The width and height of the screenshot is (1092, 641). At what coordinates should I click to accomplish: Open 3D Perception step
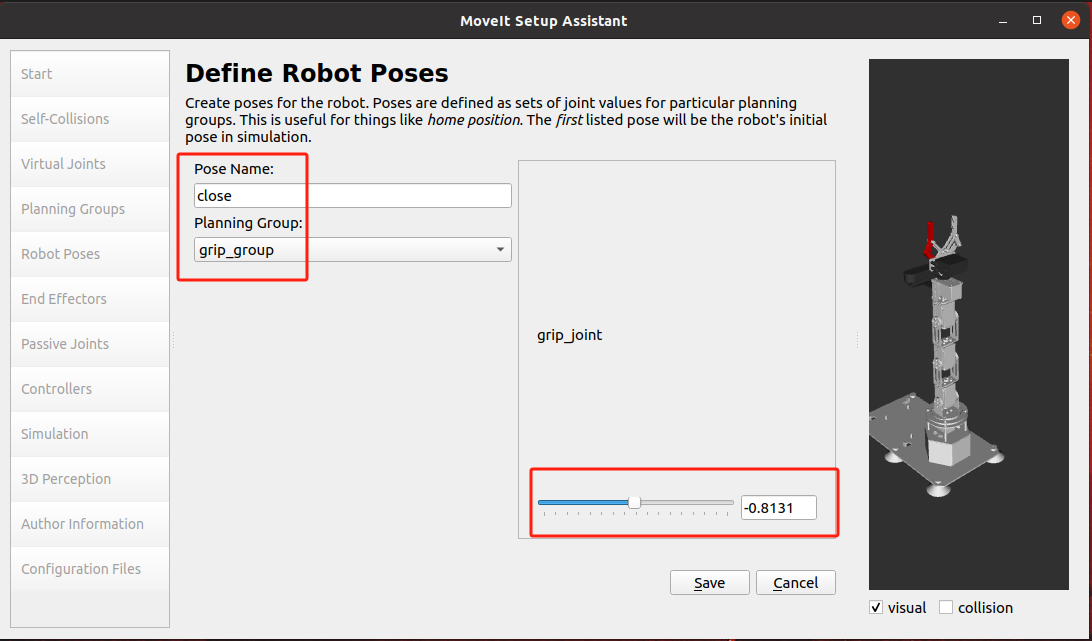pos(90,479)
